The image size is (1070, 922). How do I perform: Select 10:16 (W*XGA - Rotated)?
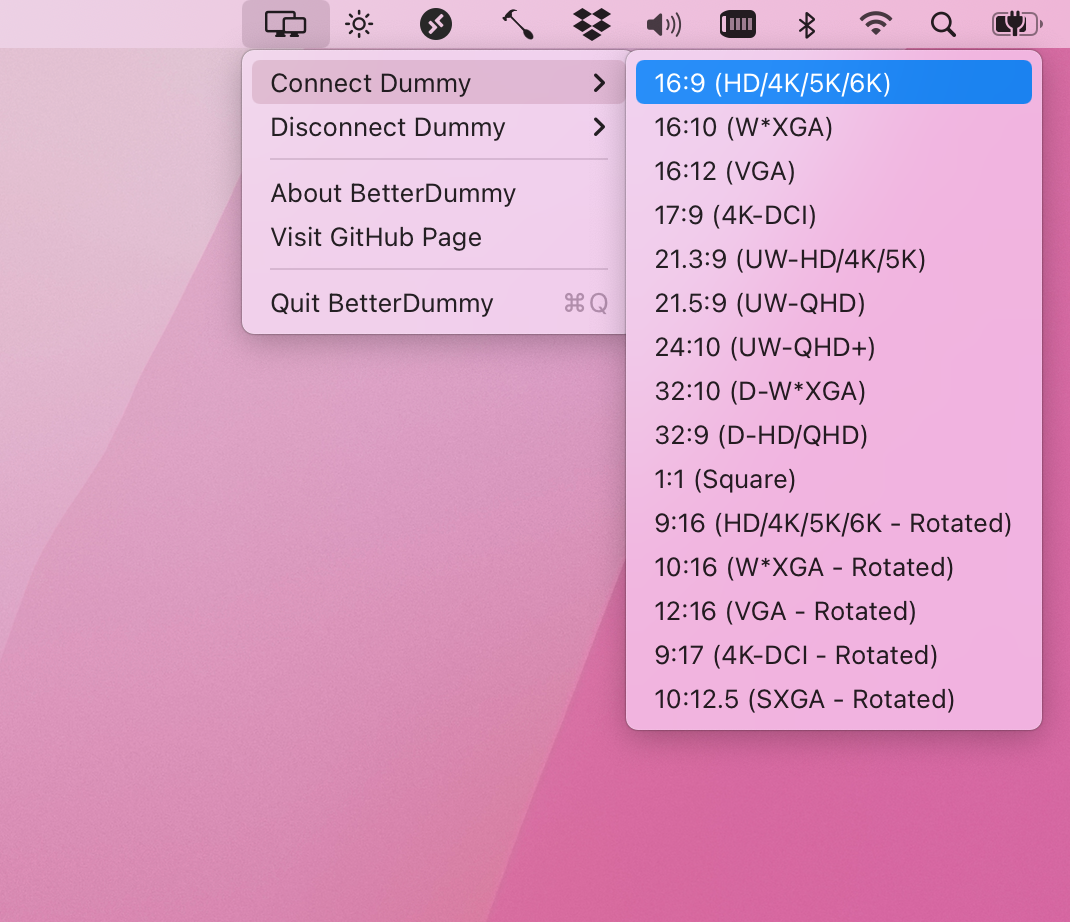(x=833, y=567)
